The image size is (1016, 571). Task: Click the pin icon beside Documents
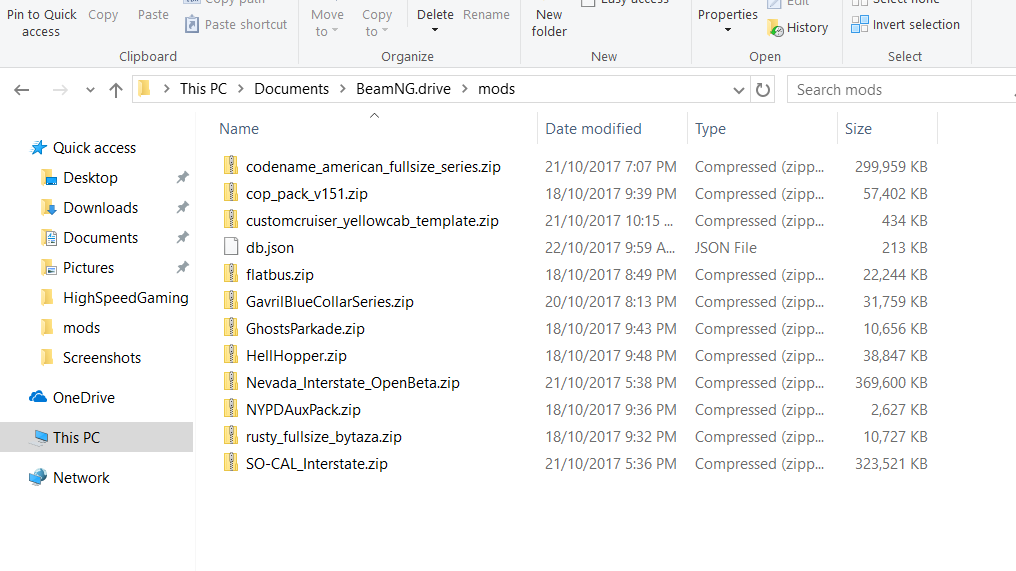pos(183,237)
